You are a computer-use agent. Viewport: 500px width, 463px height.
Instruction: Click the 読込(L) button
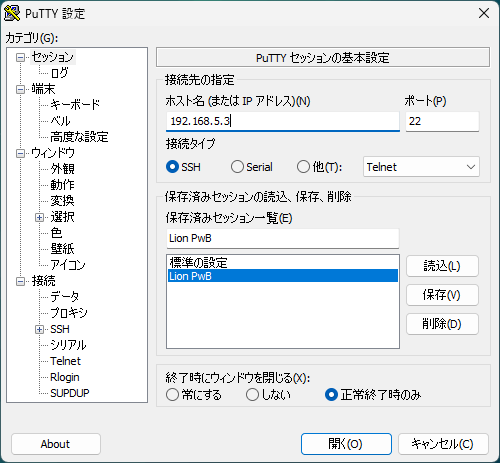442,266
